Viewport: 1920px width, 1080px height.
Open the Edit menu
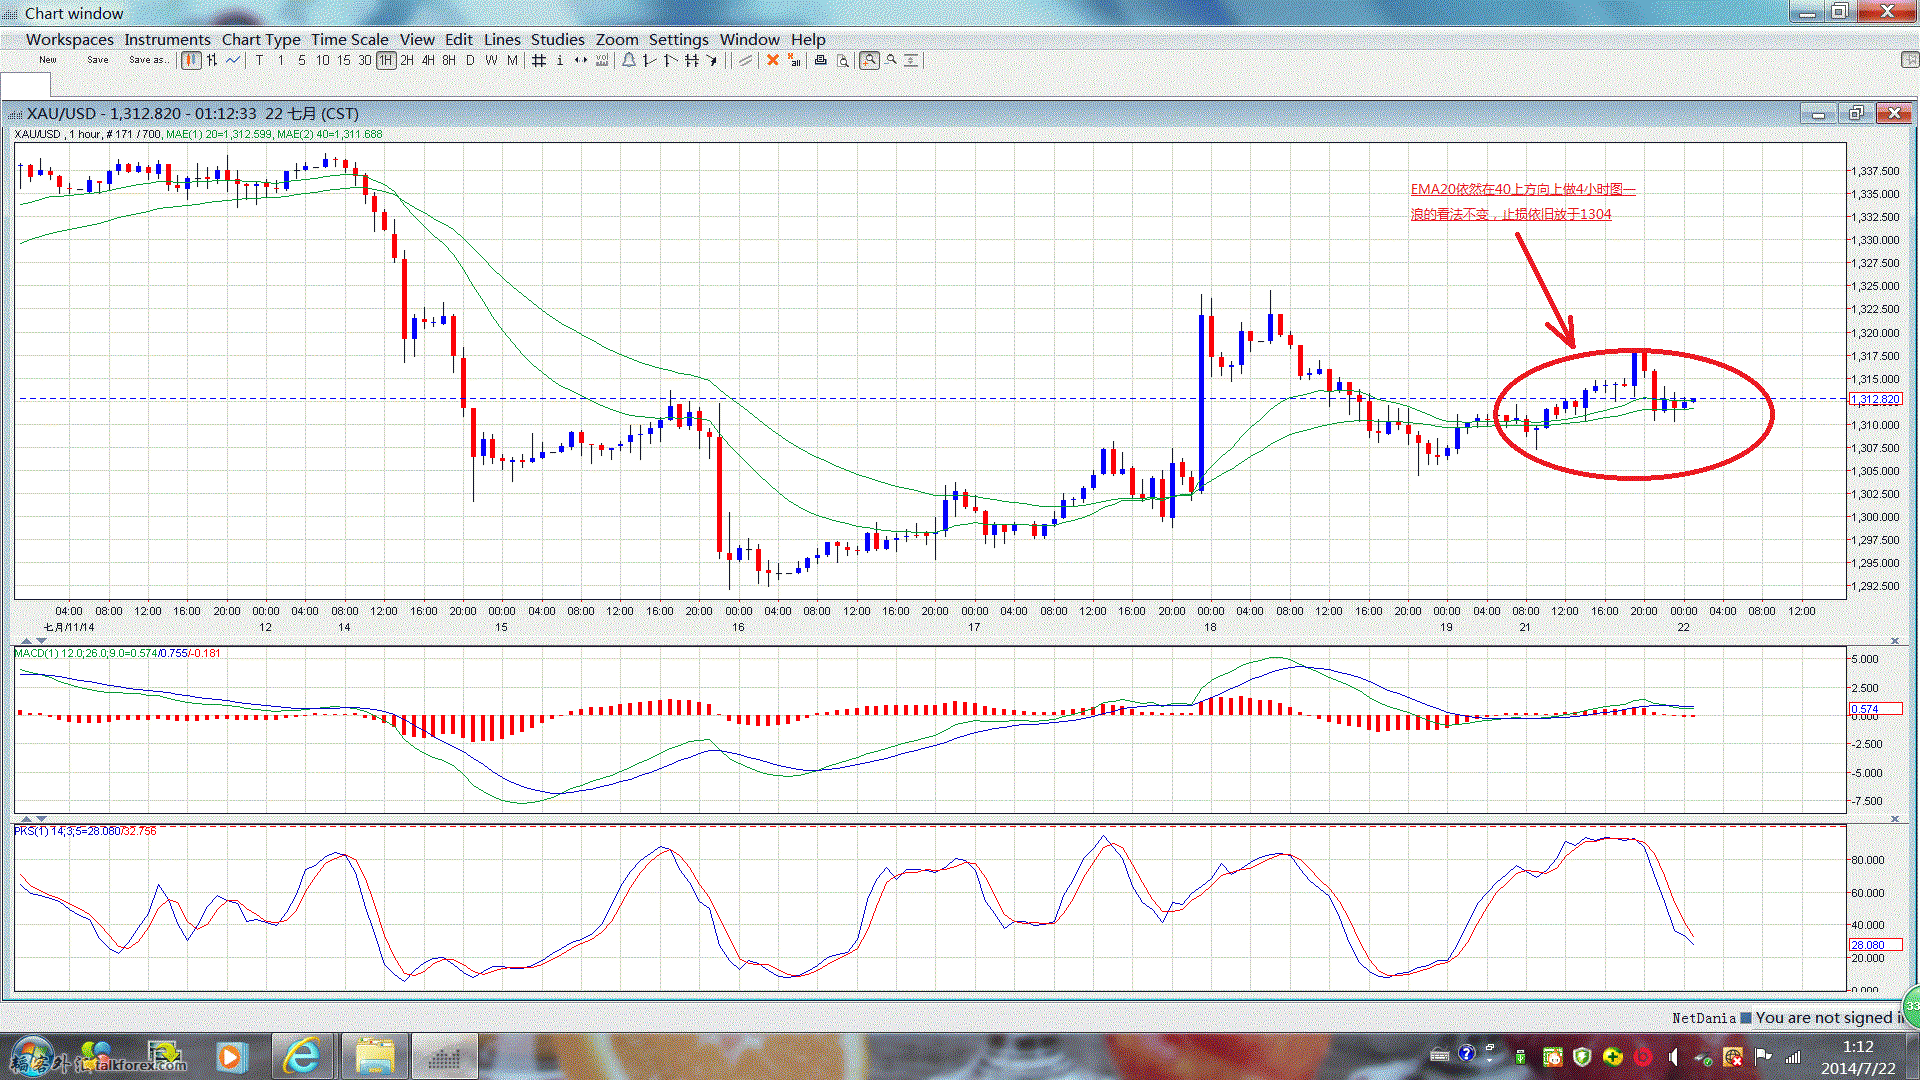458,39
